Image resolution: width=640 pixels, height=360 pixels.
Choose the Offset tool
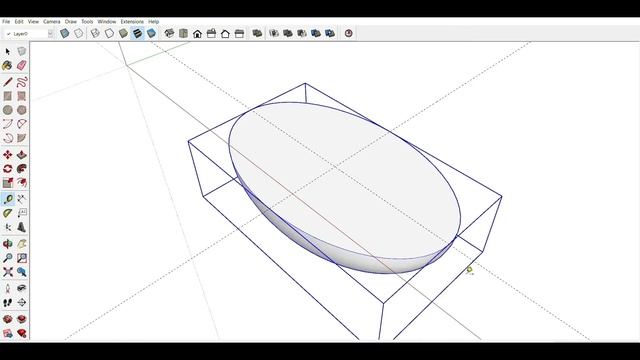point(22,182)
